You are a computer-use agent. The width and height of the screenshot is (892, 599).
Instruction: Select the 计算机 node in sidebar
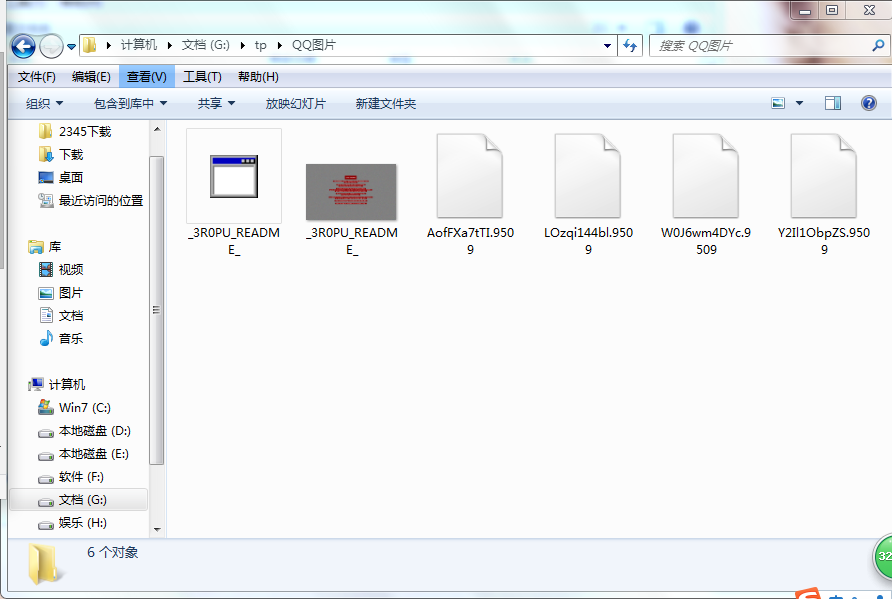tap(57, 385)
